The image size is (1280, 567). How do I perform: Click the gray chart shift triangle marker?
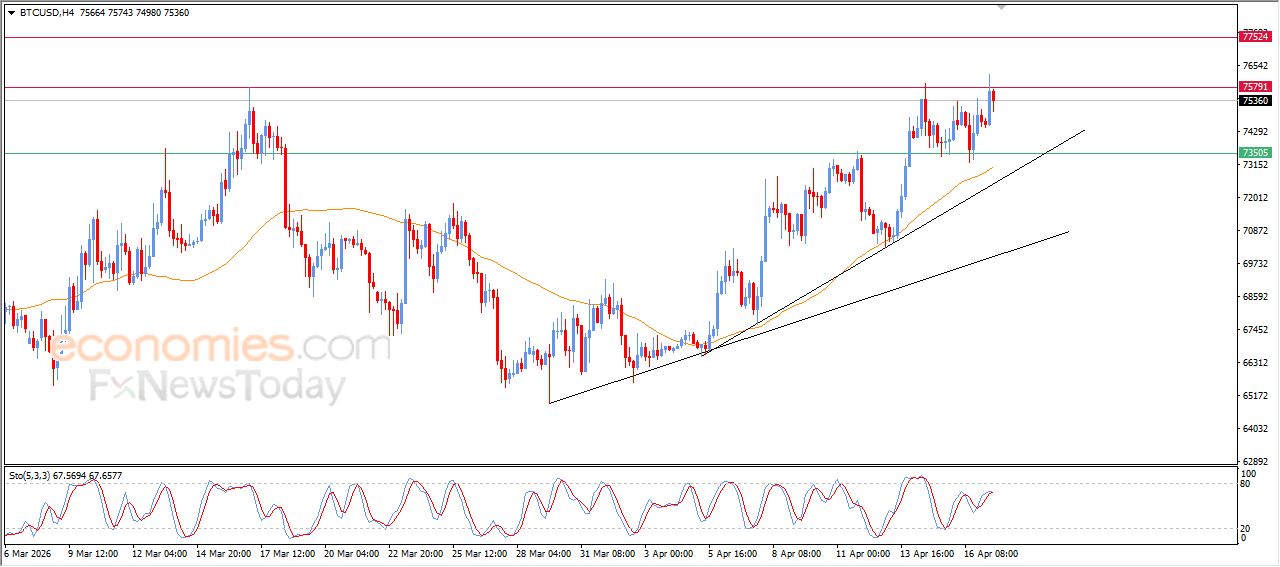[1001, 8]
